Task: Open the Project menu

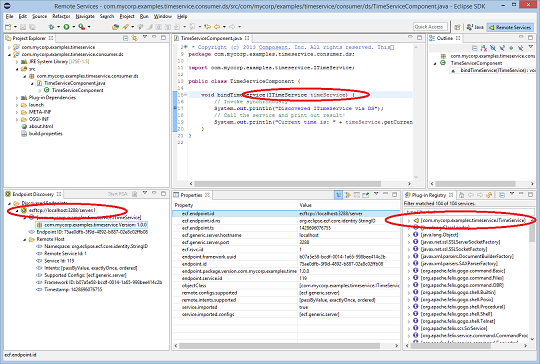Action: [127, 16]
